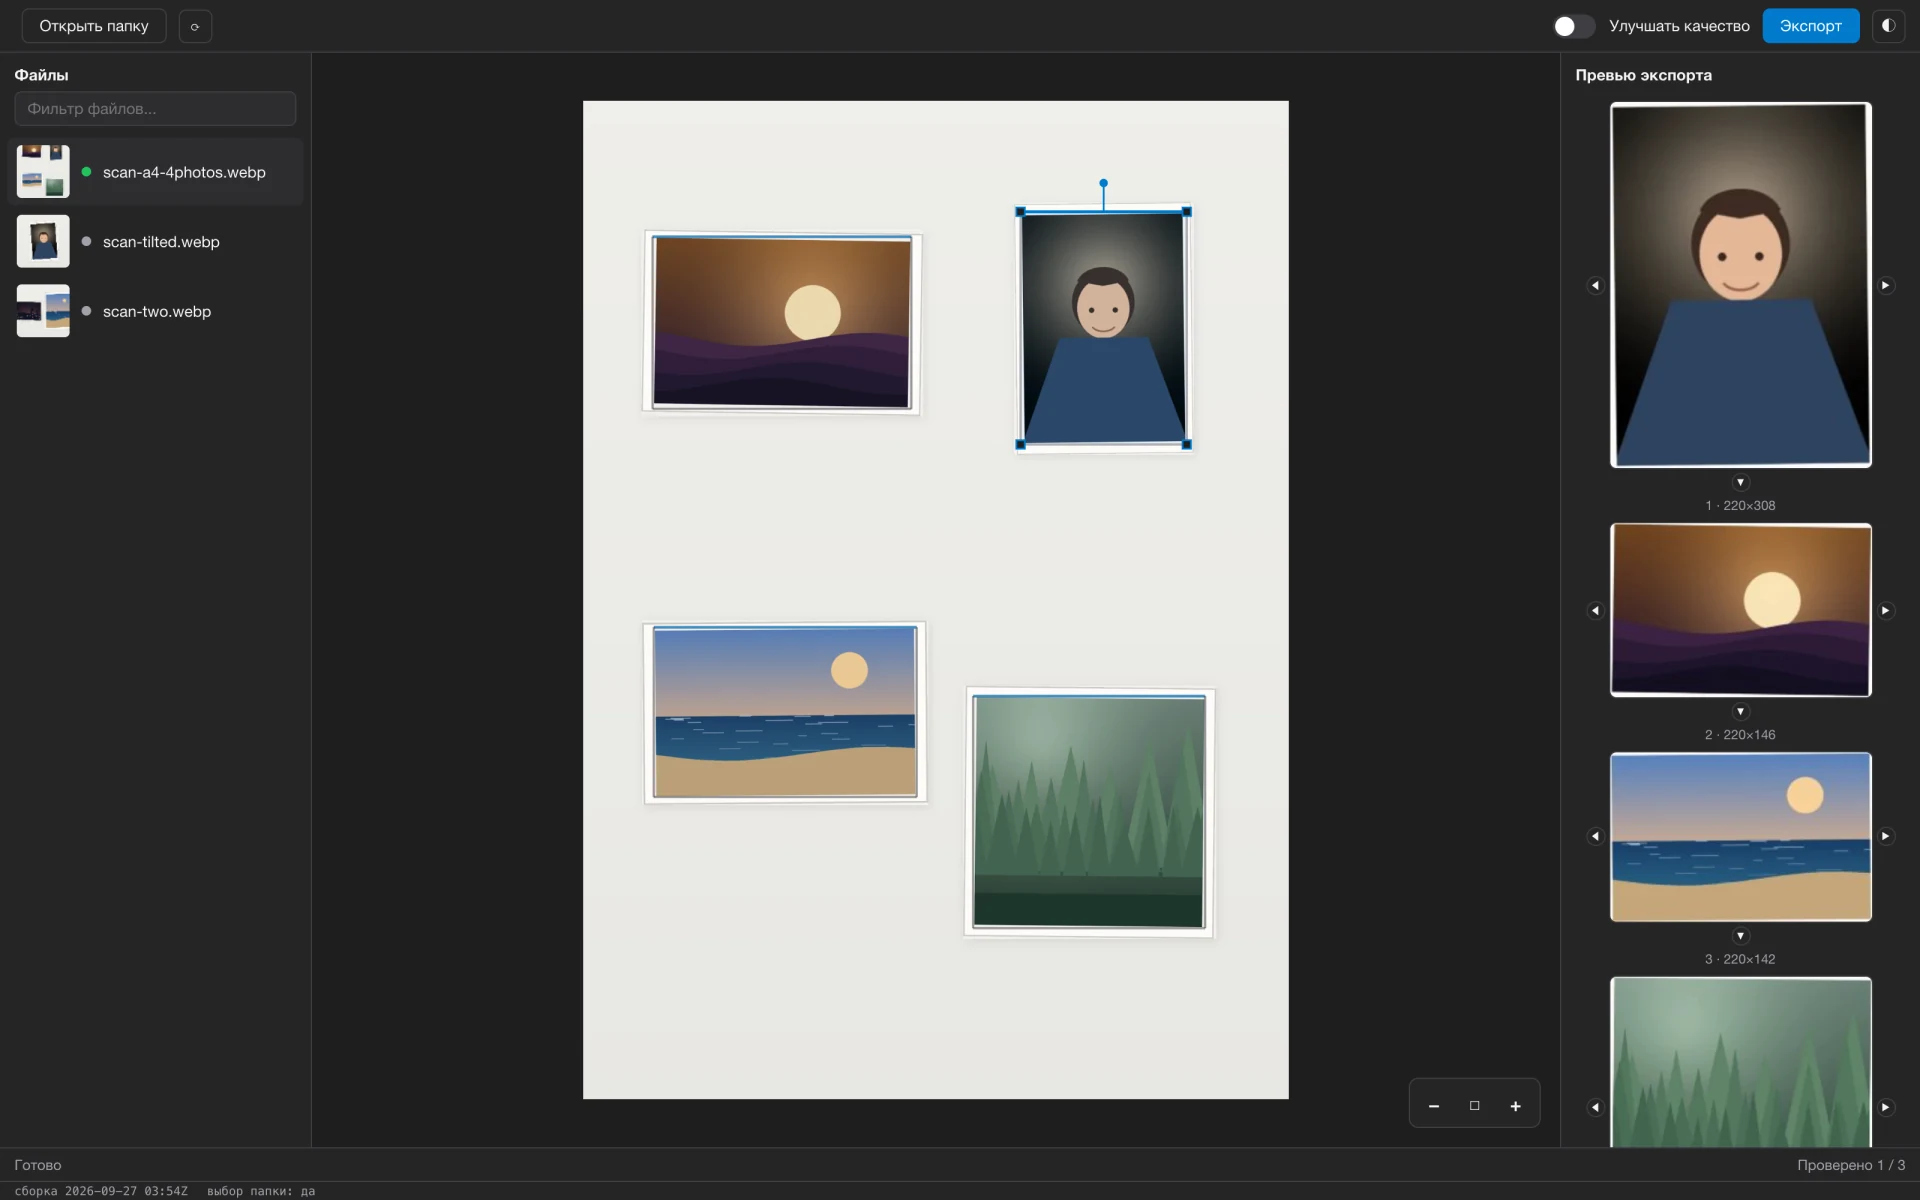1920x1200 pixels.
Task: Fit the view with the square zoom icon
Action: coord(1474,1106)
